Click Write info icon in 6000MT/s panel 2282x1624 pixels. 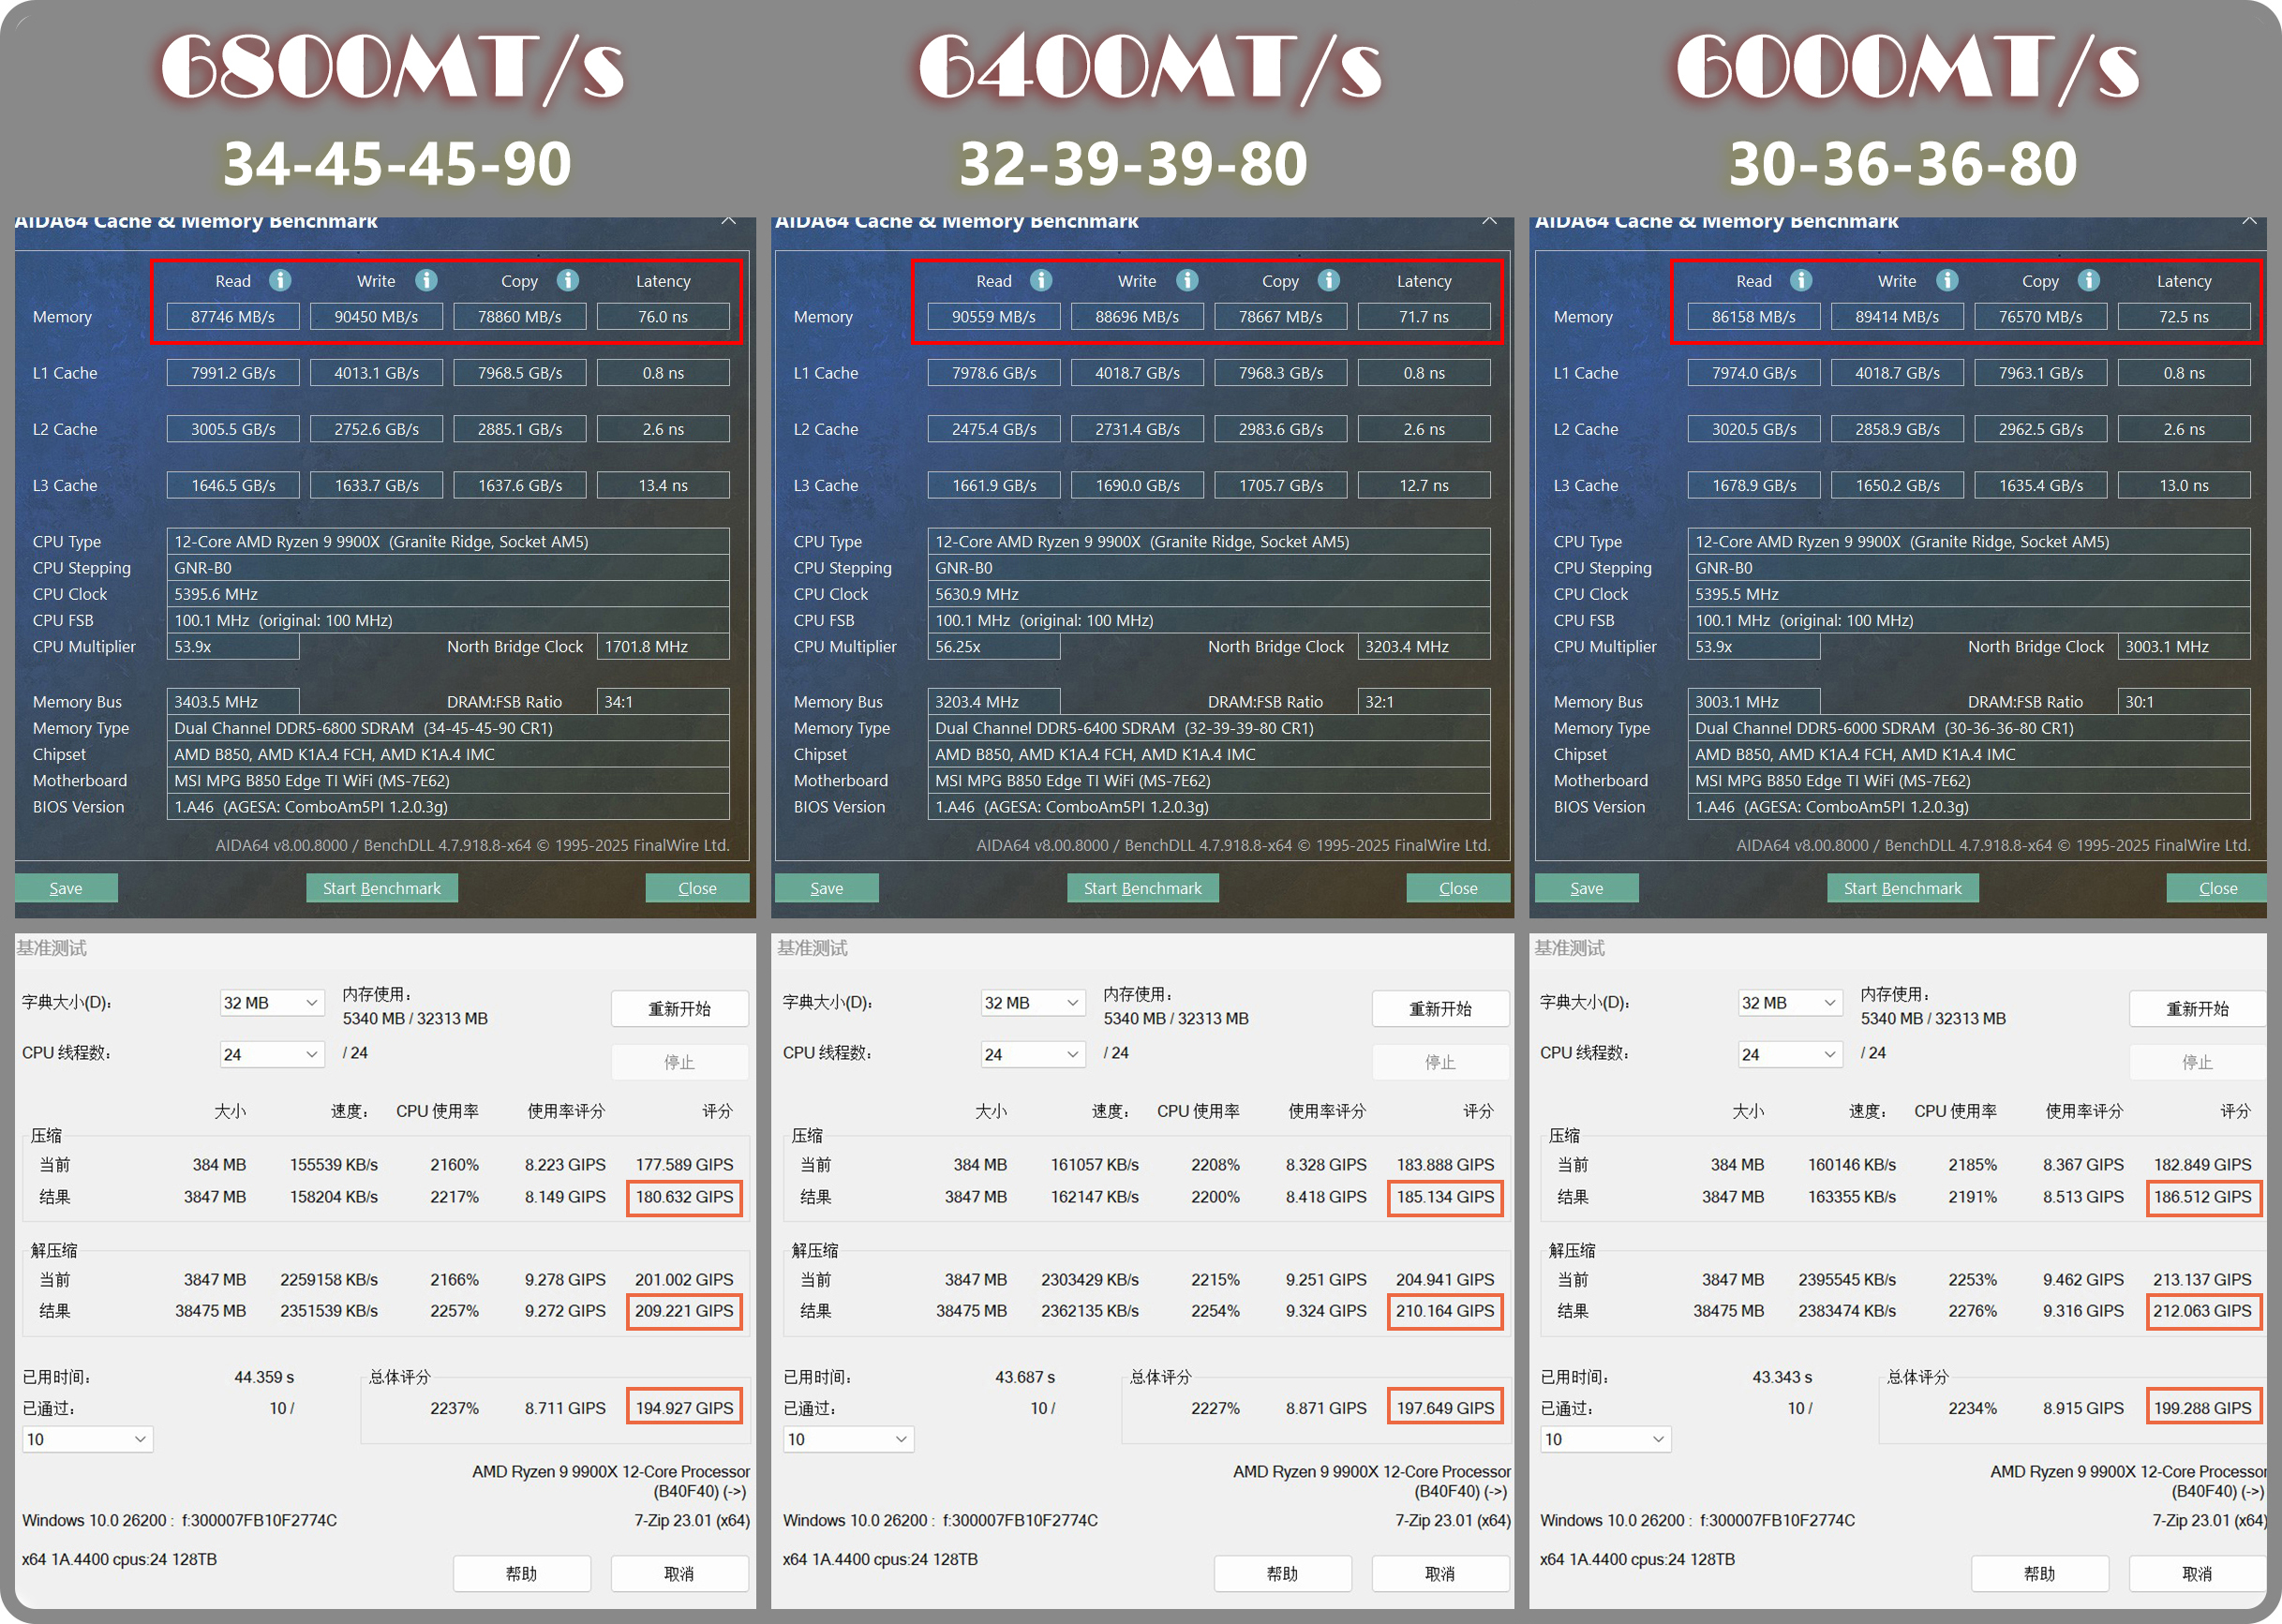pos(1947,280)
